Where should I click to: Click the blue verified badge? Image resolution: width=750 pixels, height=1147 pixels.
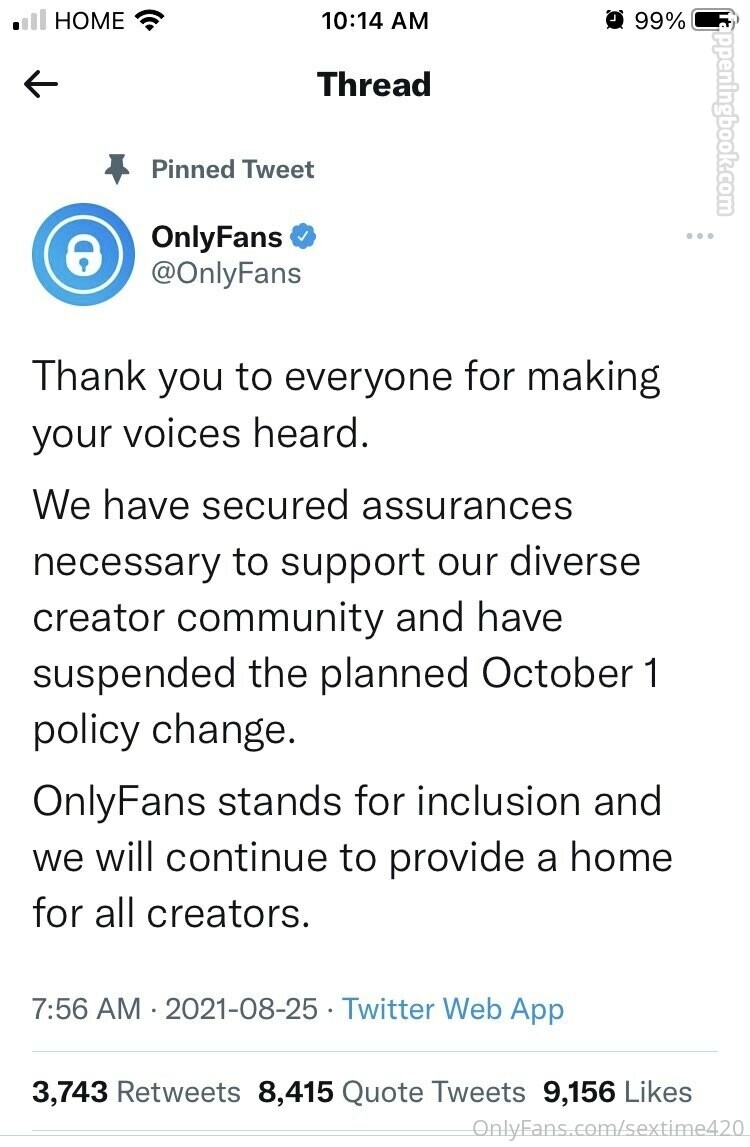pos(304,237)
